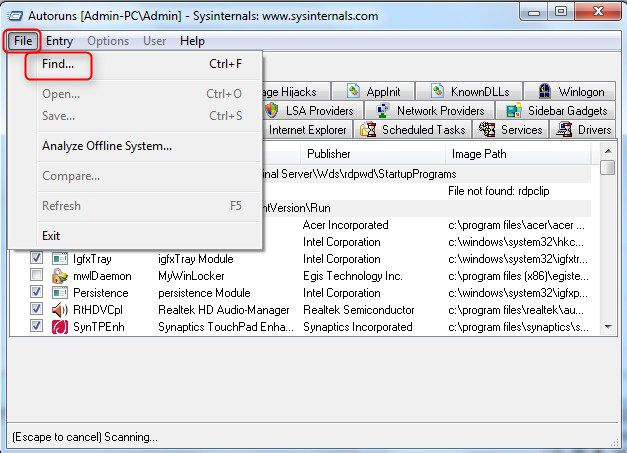Click the Autoruns title bar icon
The image size is (627, 453).
pyautogui.click(x=16, y=16)
